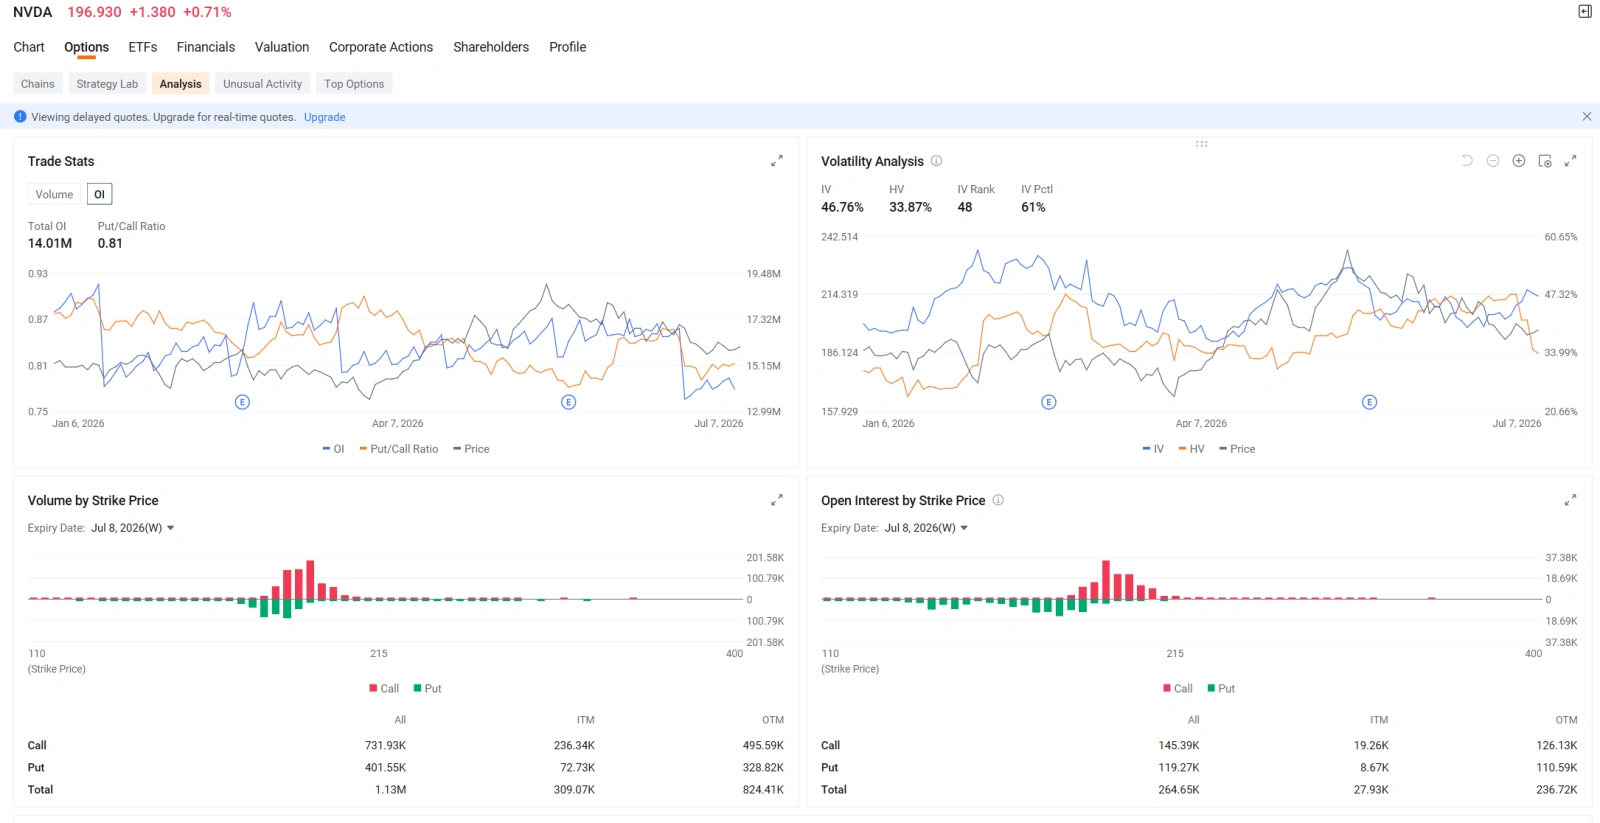The image size is (1600, 823).
Task: Switch Trade Stats to Volume view
Action: coord(54,194)
